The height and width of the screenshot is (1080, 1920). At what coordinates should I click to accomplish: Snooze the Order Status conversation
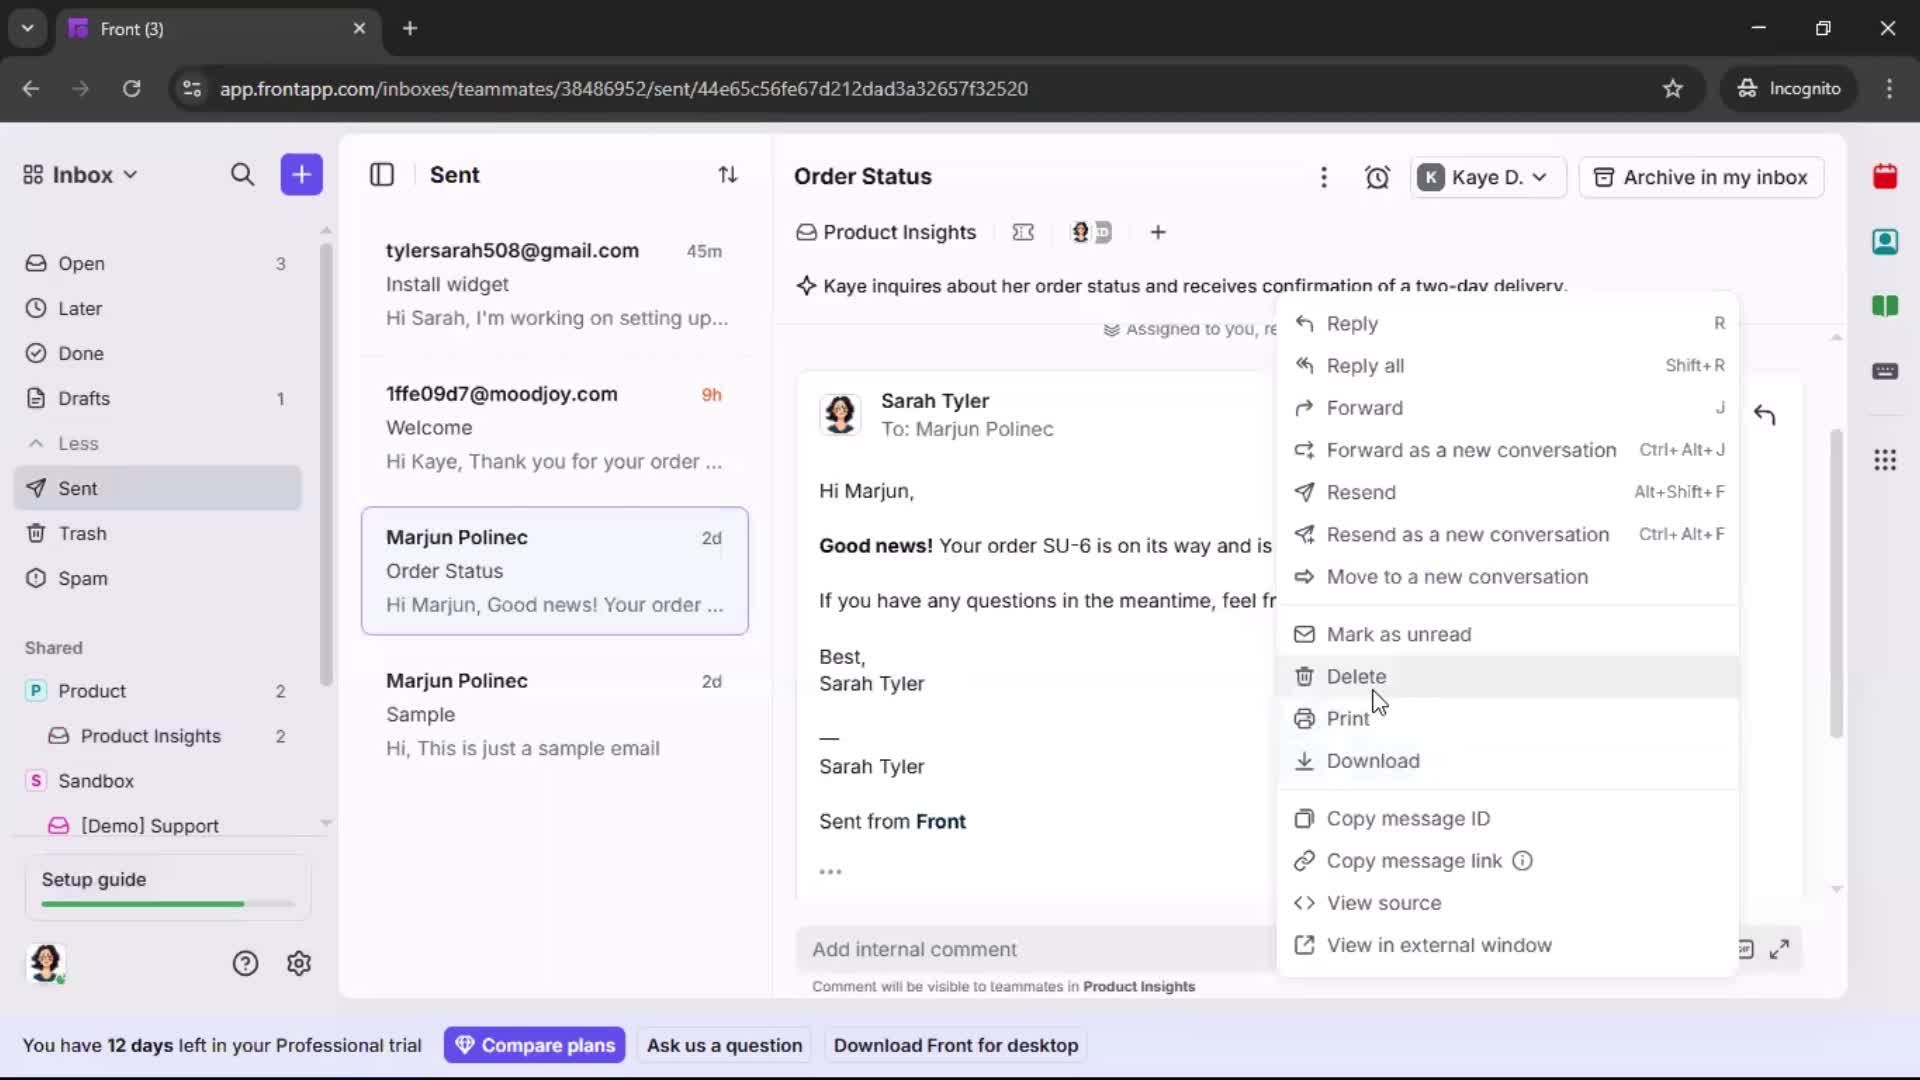pyautogui.click(x=1377, y=176)
